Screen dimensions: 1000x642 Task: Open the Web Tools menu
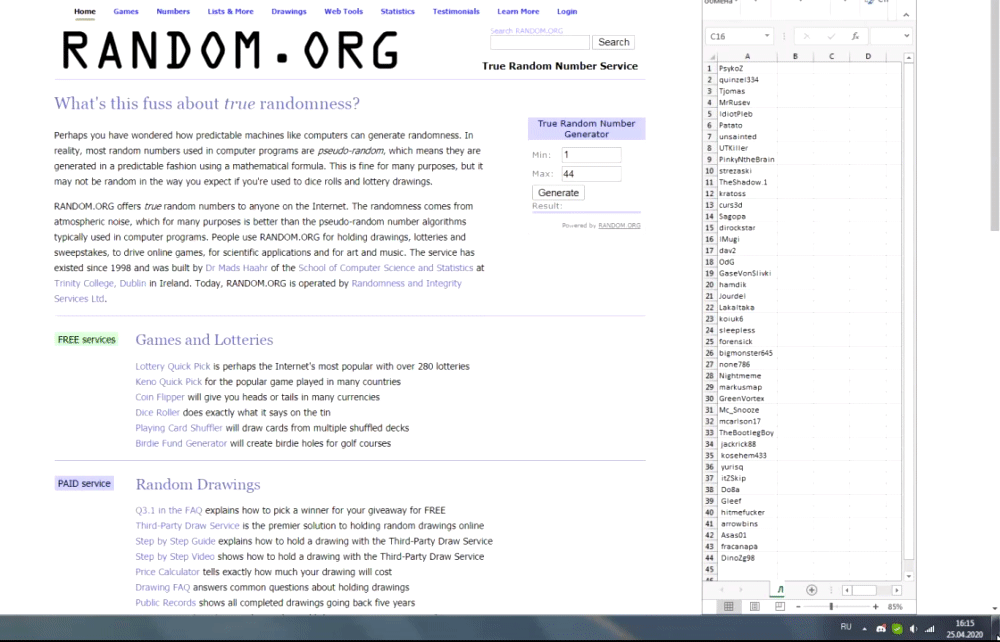click(343, 11)
